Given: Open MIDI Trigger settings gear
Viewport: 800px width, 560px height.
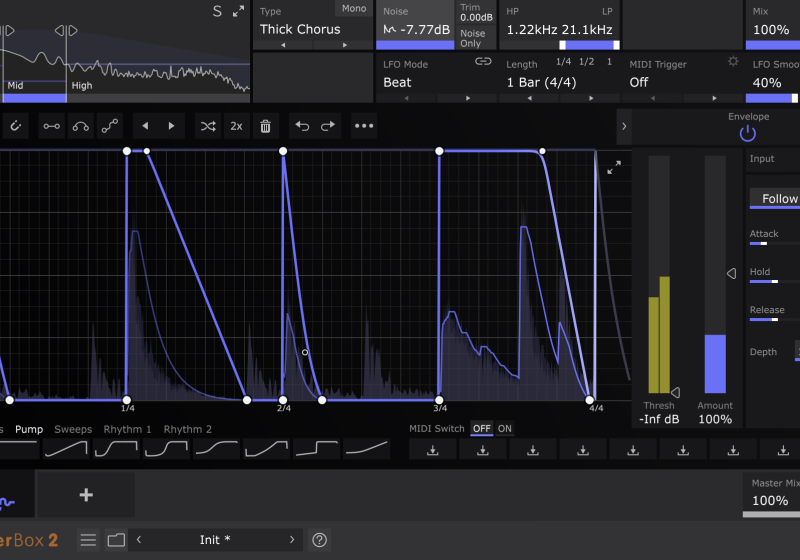Looking at the screenshot, I should tap(733, 62).
